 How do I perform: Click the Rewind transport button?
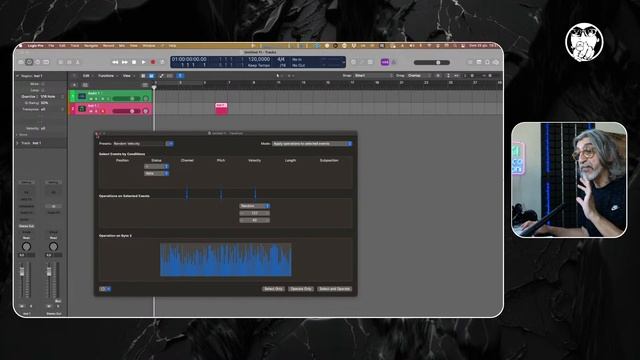pyautogui.click(x=115, y=62)
